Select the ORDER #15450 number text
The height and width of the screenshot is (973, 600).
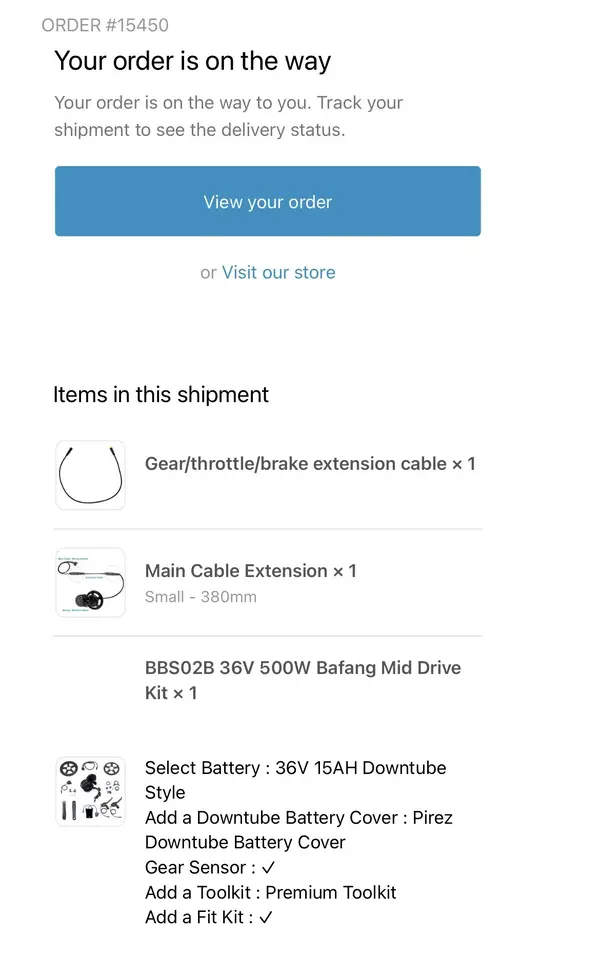pyautogui.click(x=105, y=25)
